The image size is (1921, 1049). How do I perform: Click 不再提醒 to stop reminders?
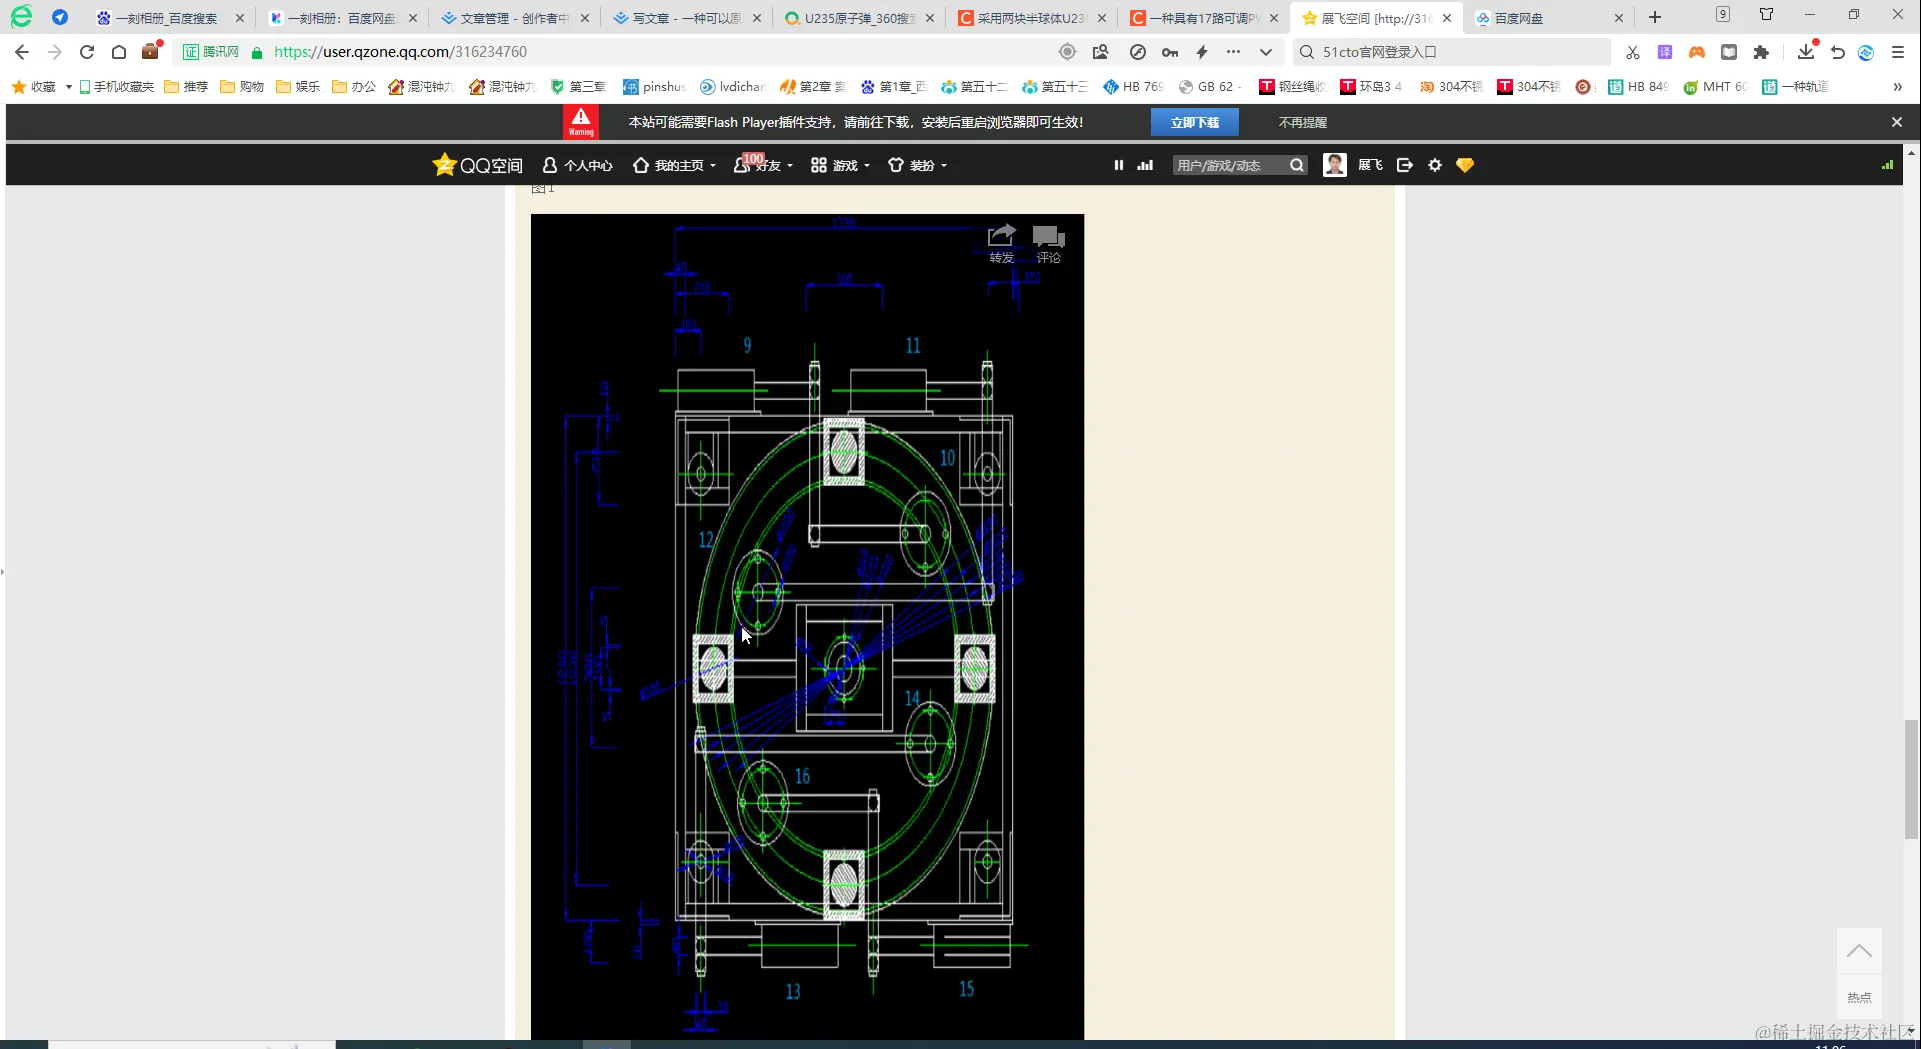tap(1303, 122)
